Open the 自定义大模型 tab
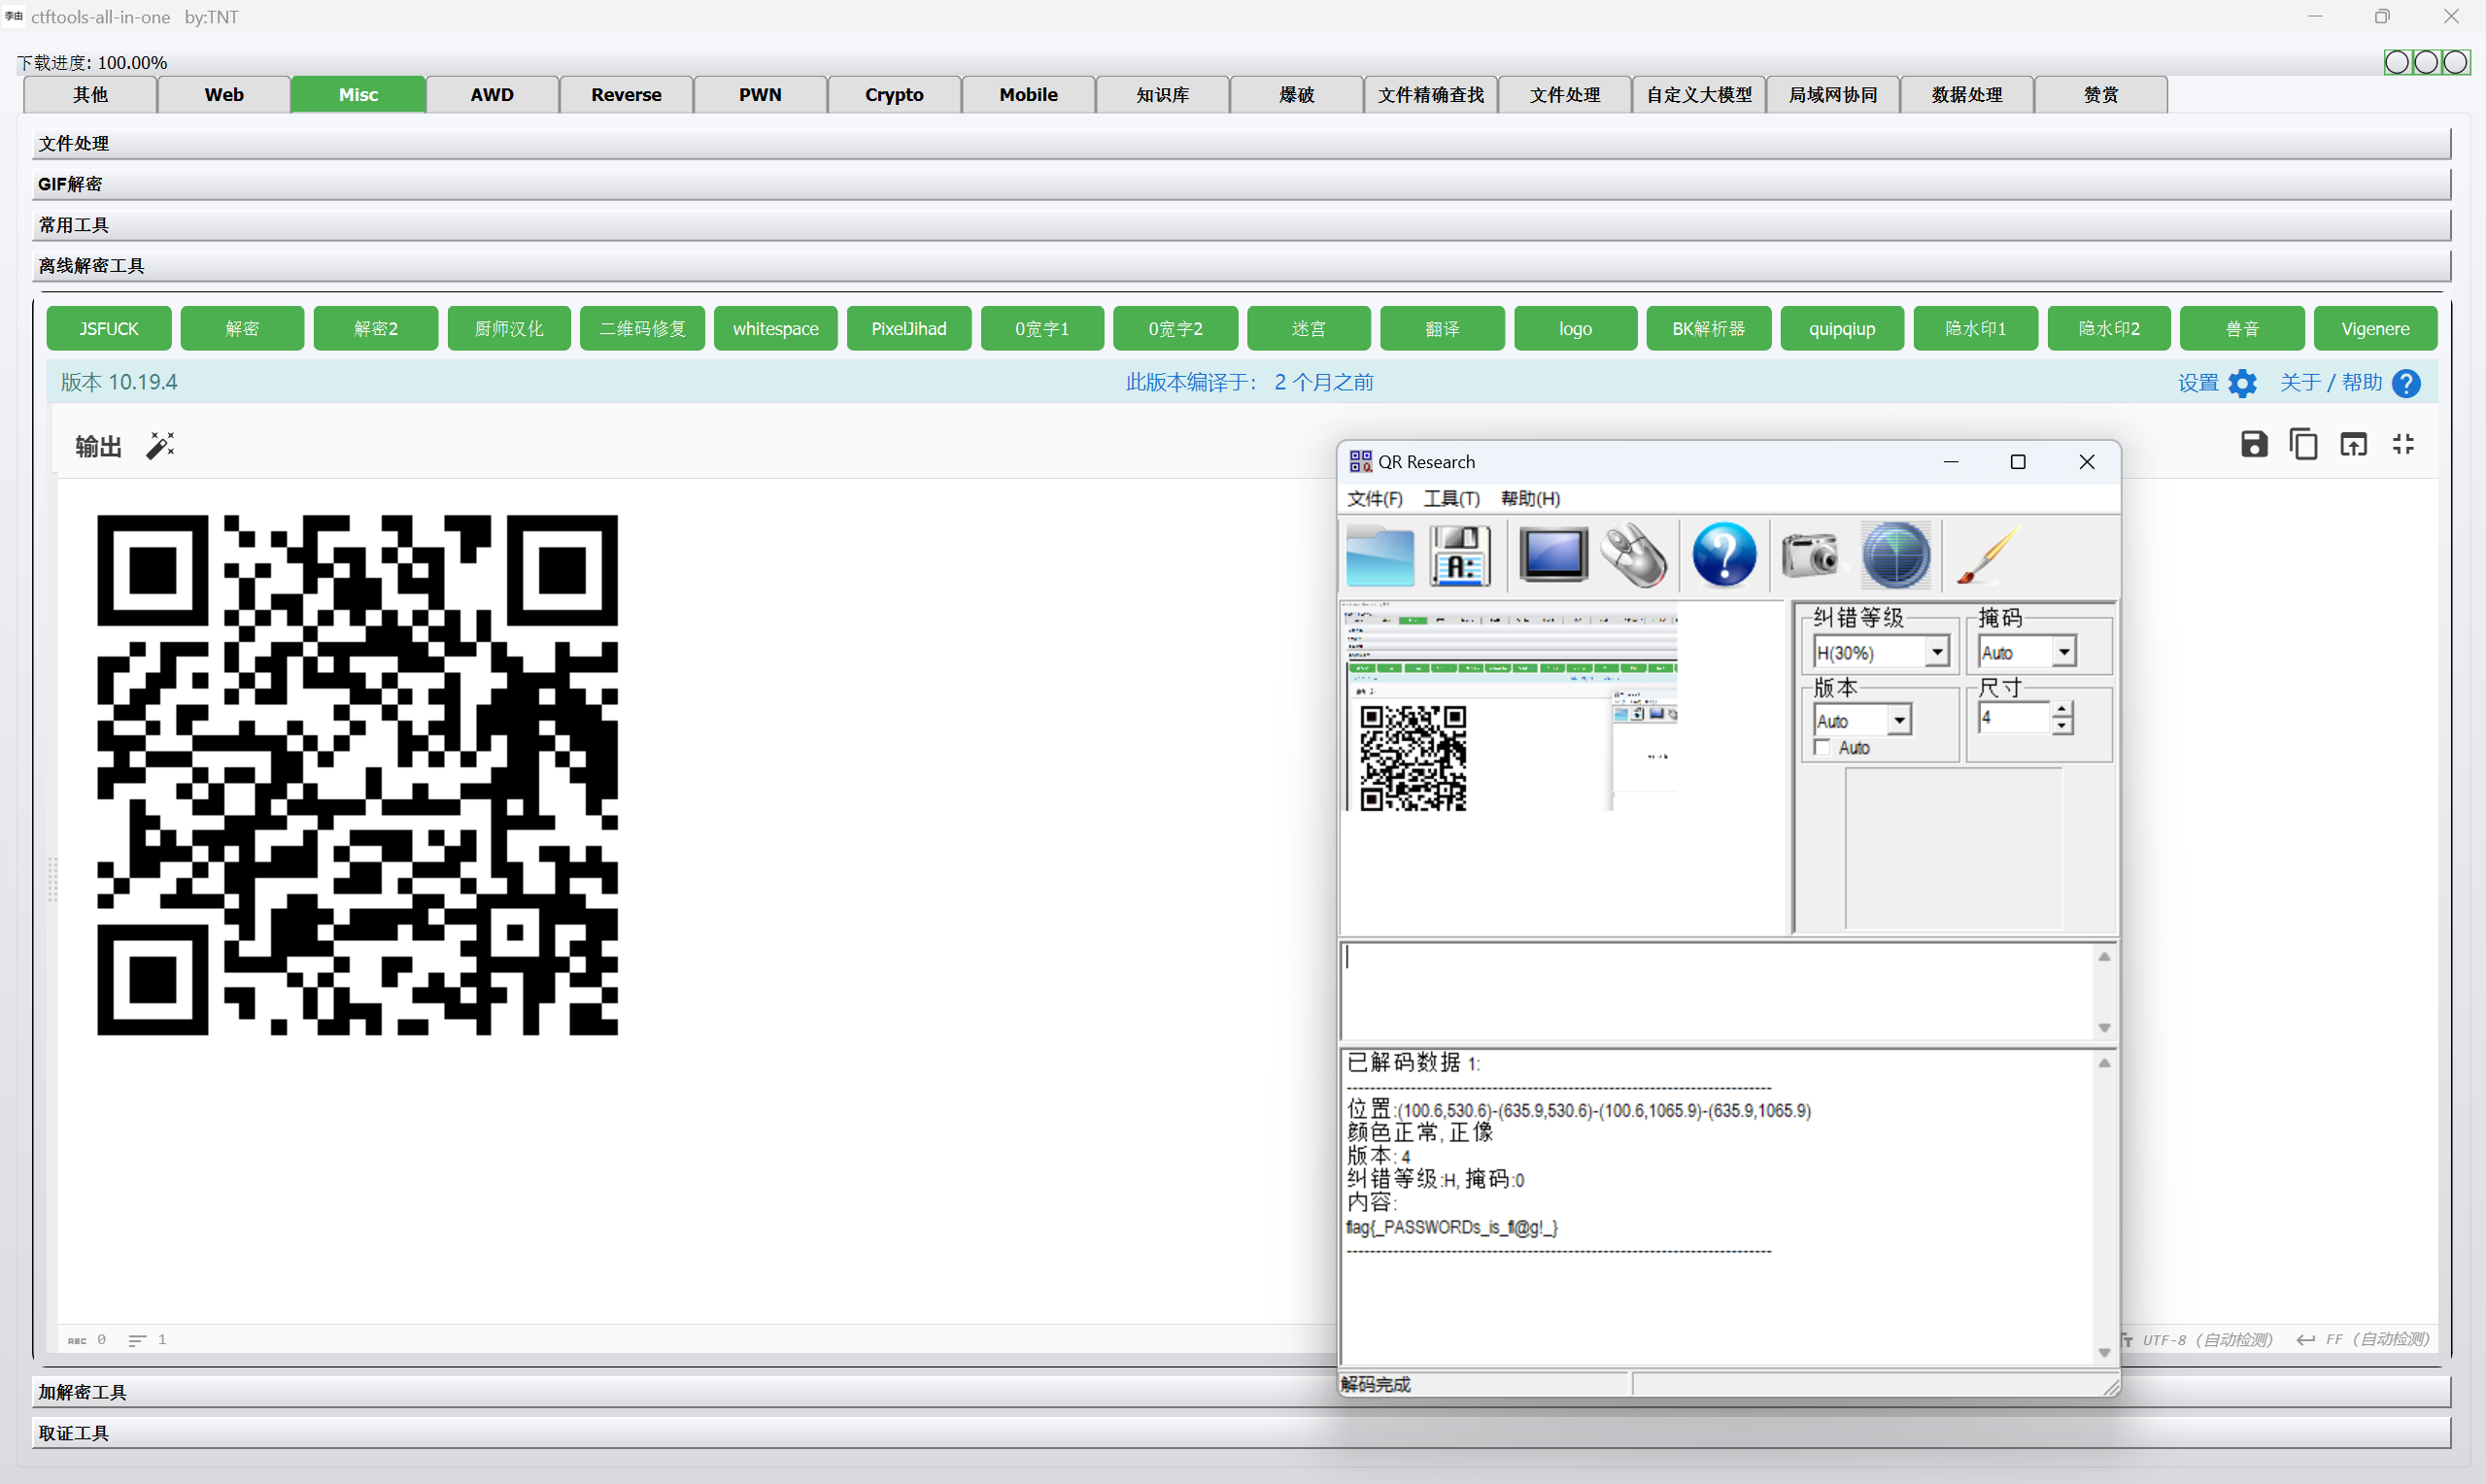Screen dimensions: 2486x1484 pyautogui.click(x=1699, y=94)
